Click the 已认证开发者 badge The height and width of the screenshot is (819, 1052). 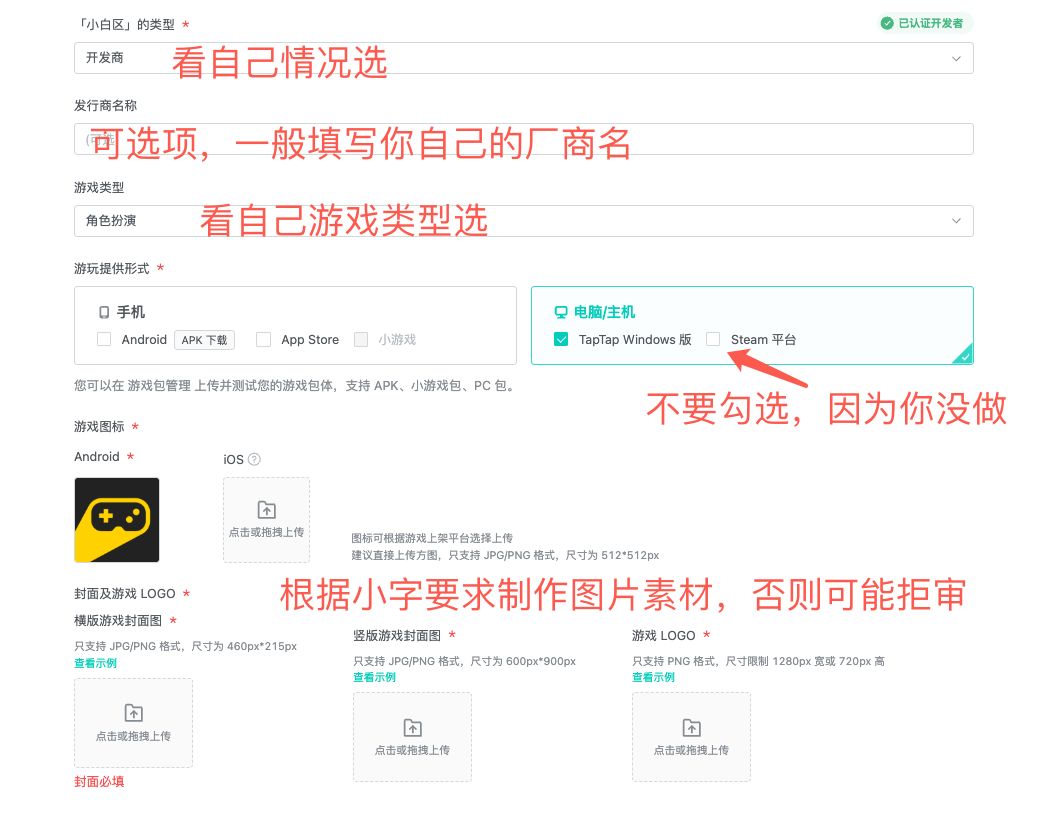tap(925, 23)
